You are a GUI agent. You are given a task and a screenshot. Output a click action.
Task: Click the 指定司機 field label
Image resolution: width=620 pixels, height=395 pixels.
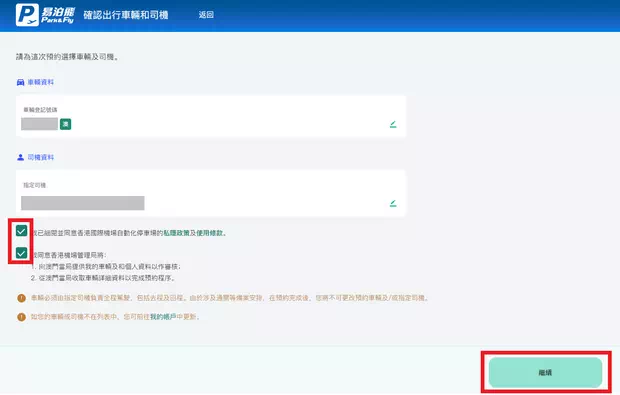coord(35,185)
